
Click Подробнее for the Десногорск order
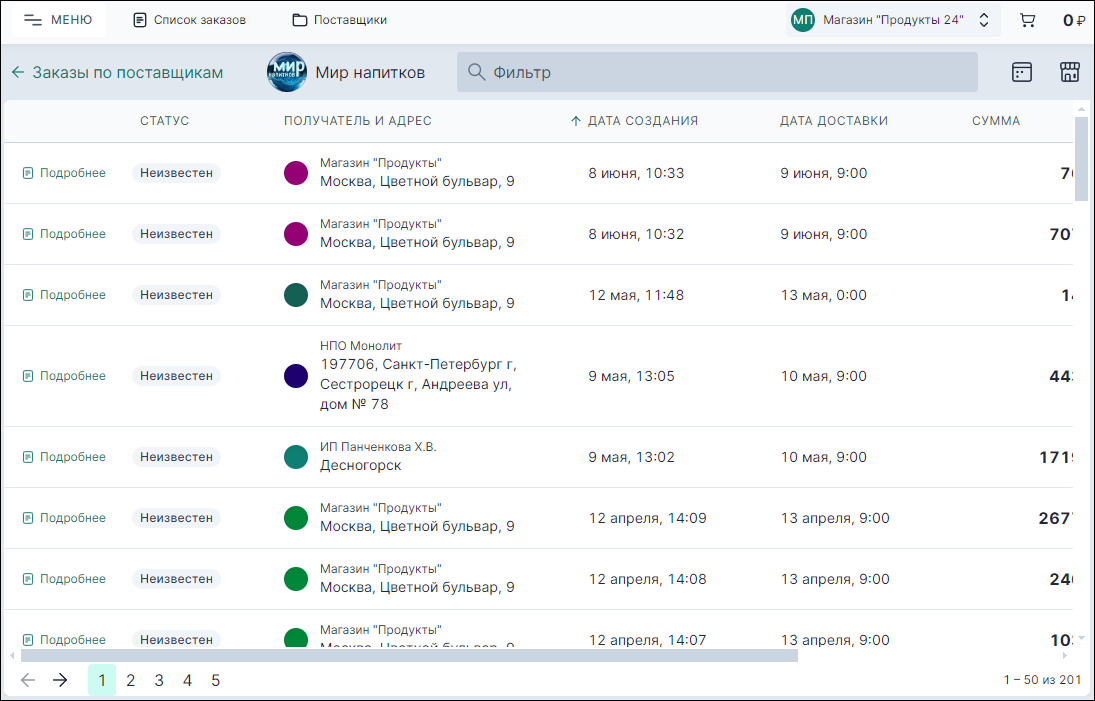coord(65,457)
